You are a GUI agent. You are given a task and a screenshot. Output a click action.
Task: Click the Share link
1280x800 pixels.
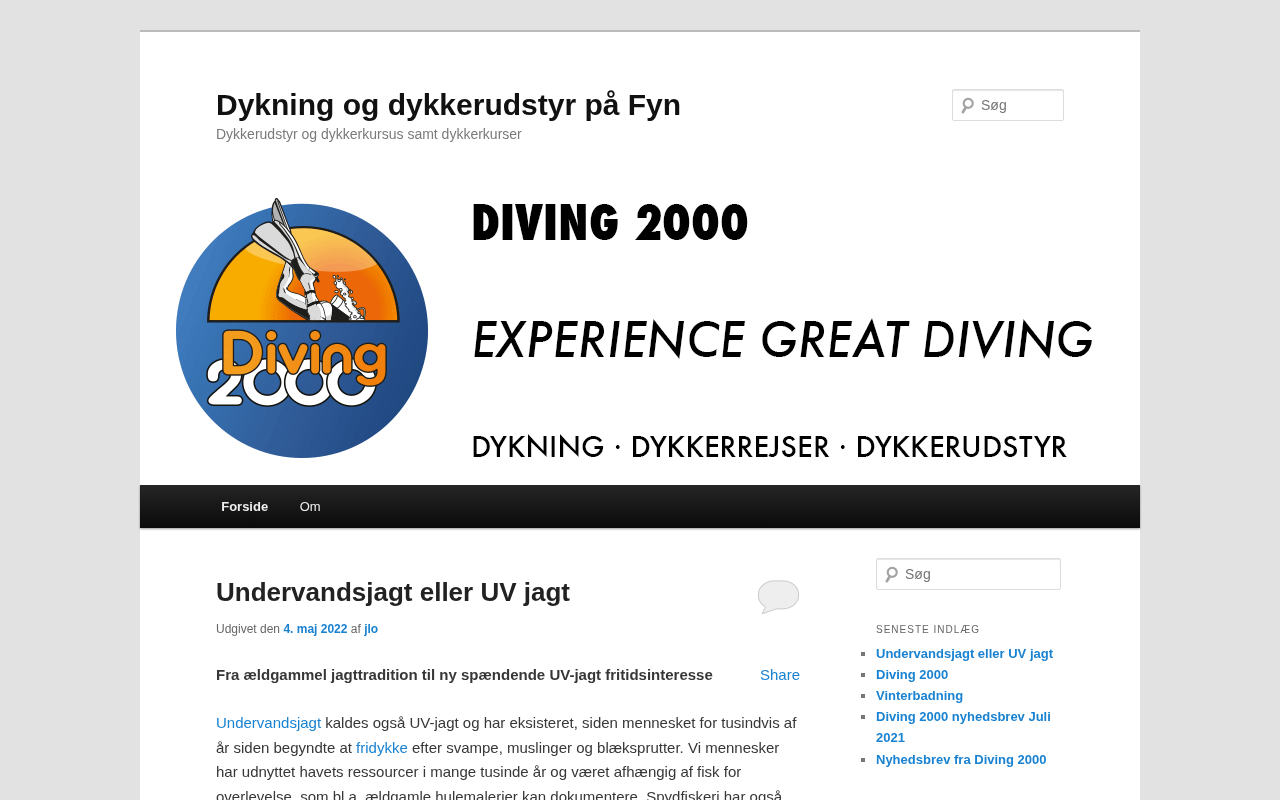(780, 675)
